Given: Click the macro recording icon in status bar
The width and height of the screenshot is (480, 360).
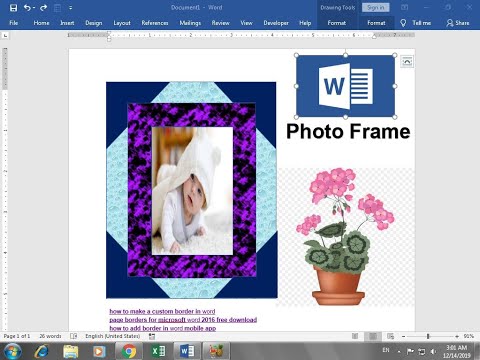Looking at the screenshot, I should 152,336.
